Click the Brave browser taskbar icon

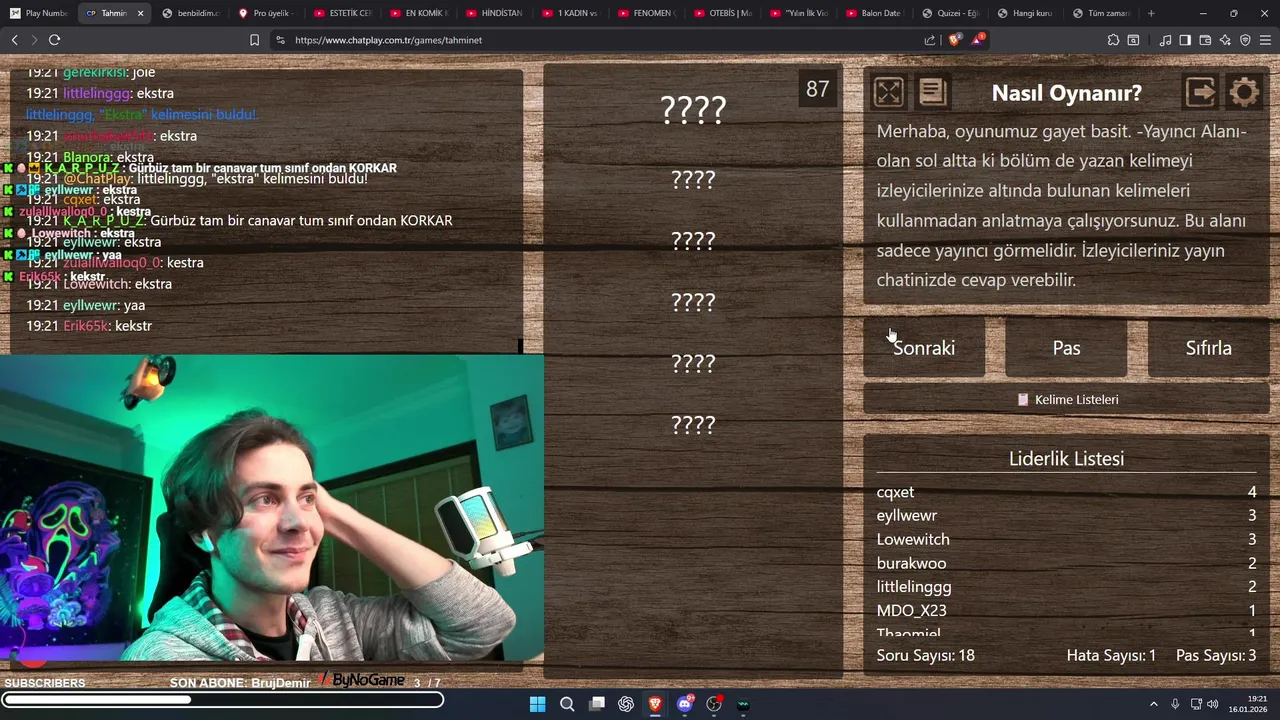[655, 704]
